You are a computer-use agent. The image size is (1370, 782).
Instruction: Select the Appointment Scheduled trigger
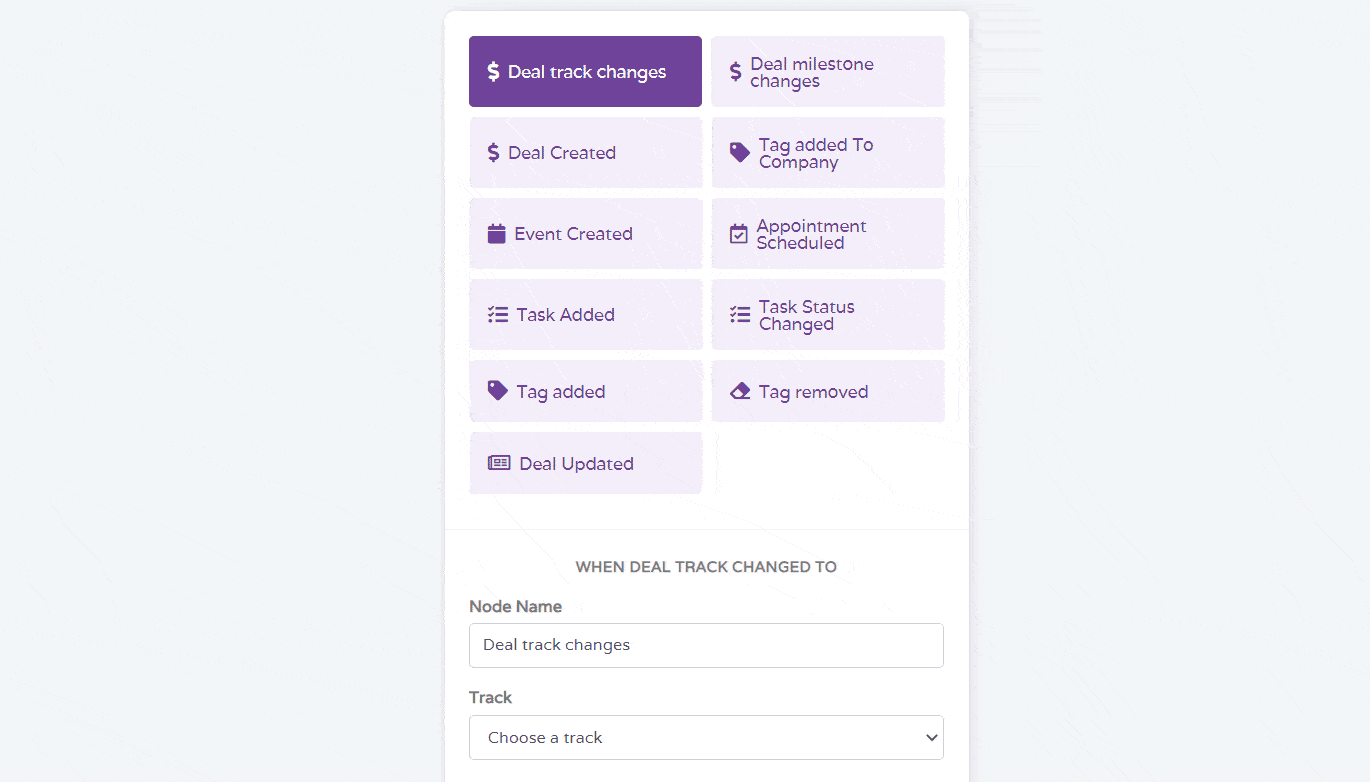[828, 233]
